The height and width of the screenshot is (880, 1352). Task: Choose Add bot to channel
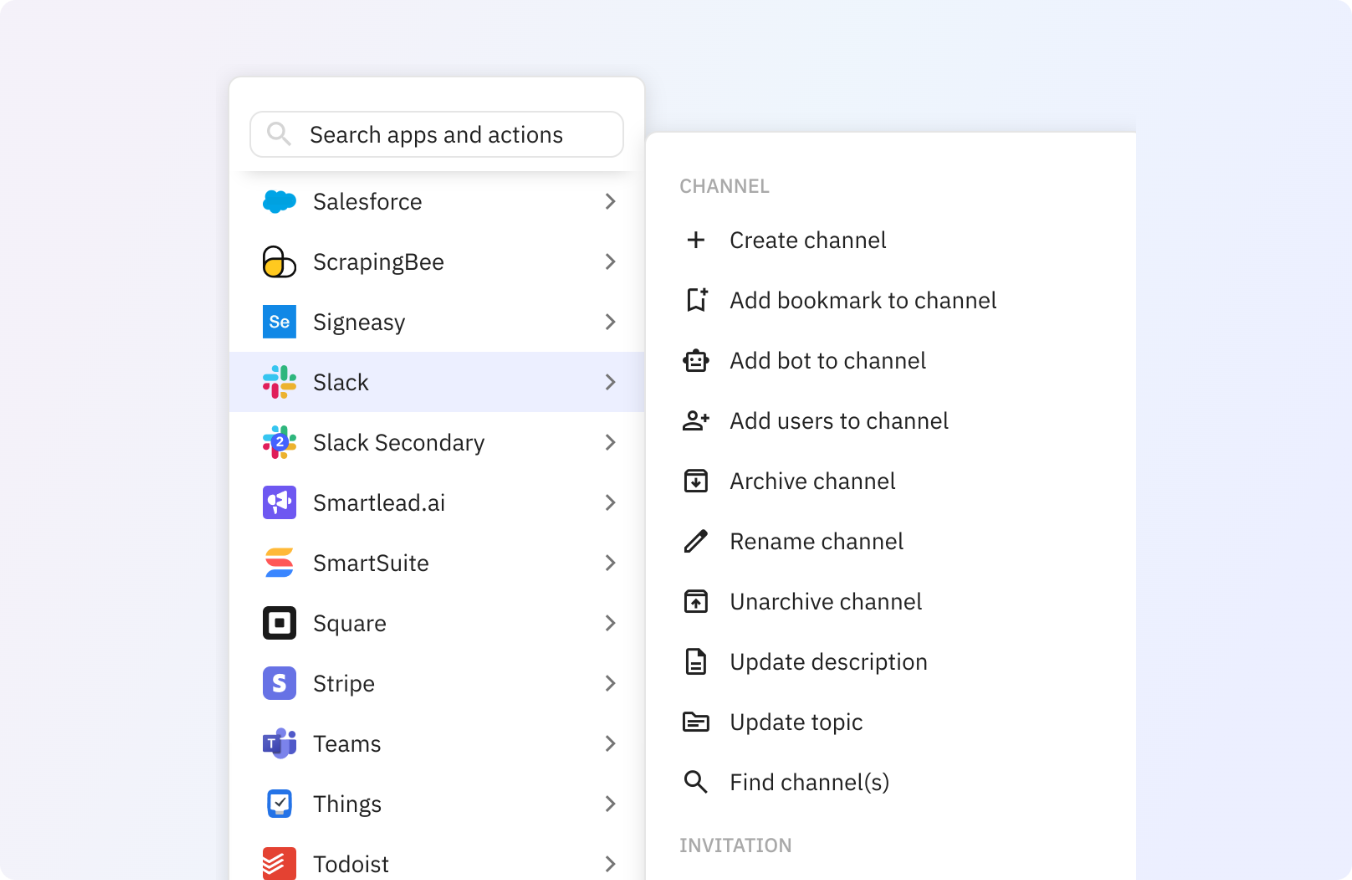pos(891,361)
